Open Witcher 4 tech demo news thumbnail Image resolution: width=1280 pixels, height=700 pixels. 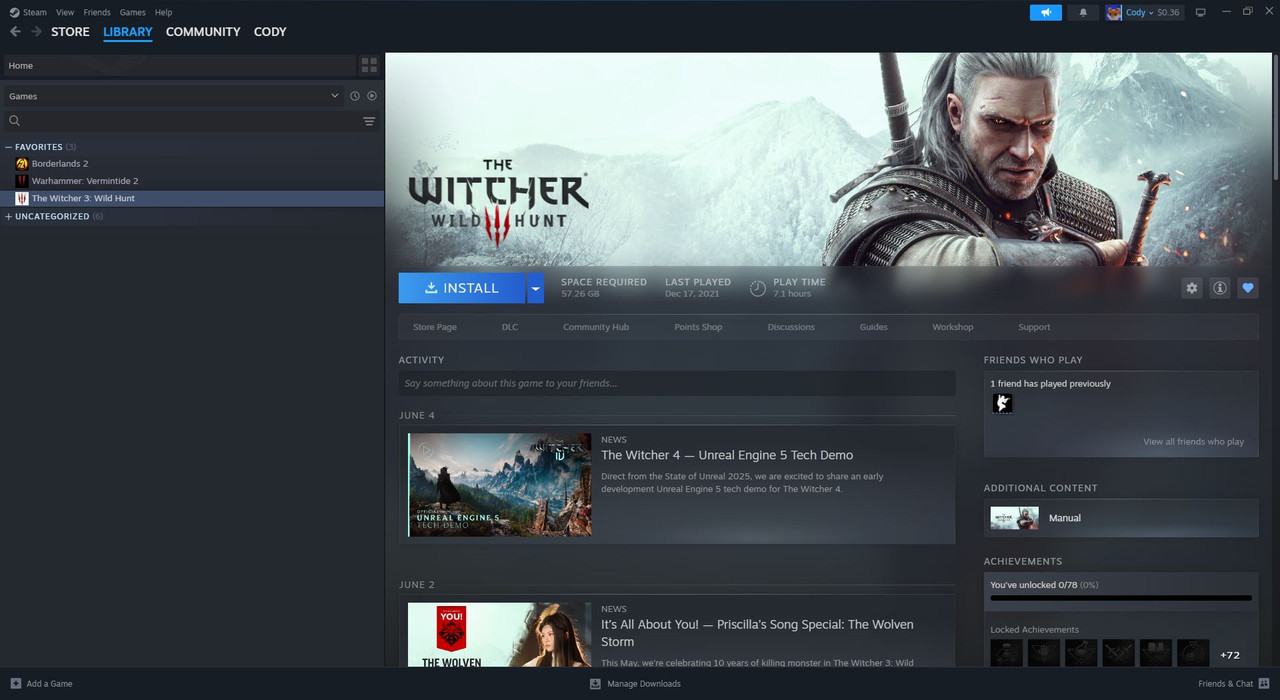pyautogui.click(x=500, y=484)
